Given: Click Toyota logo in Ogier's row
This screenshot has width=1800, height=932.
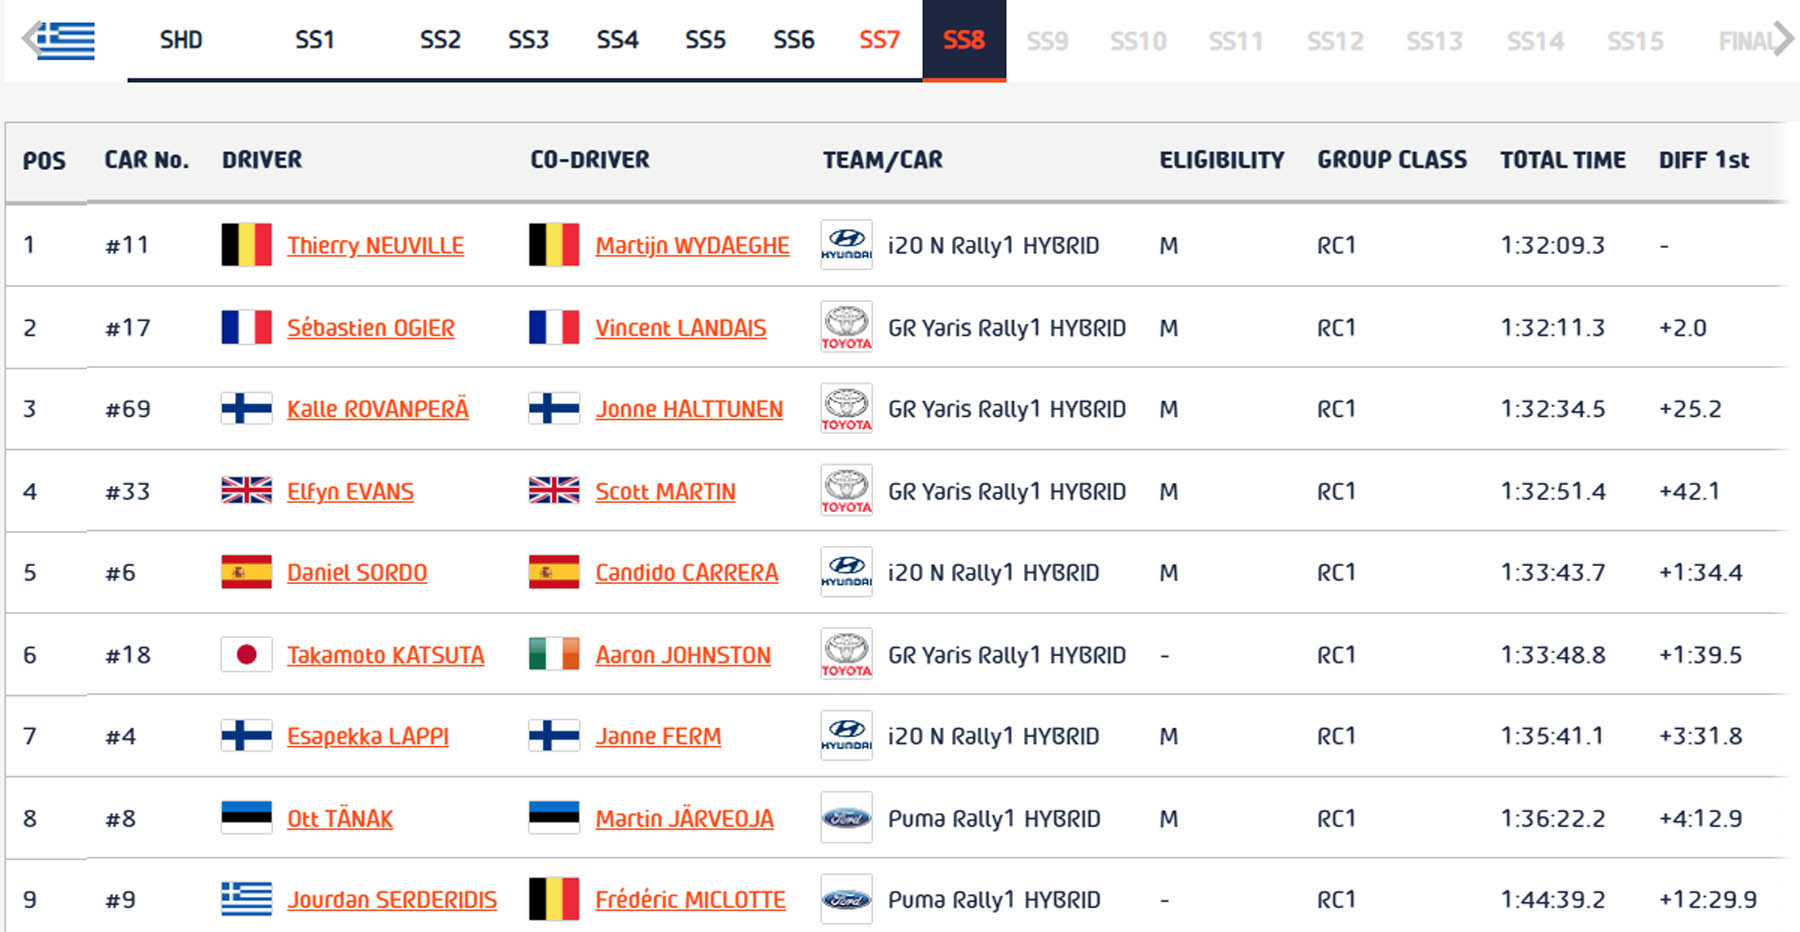Looking at the screenshot, I should 846,327.
